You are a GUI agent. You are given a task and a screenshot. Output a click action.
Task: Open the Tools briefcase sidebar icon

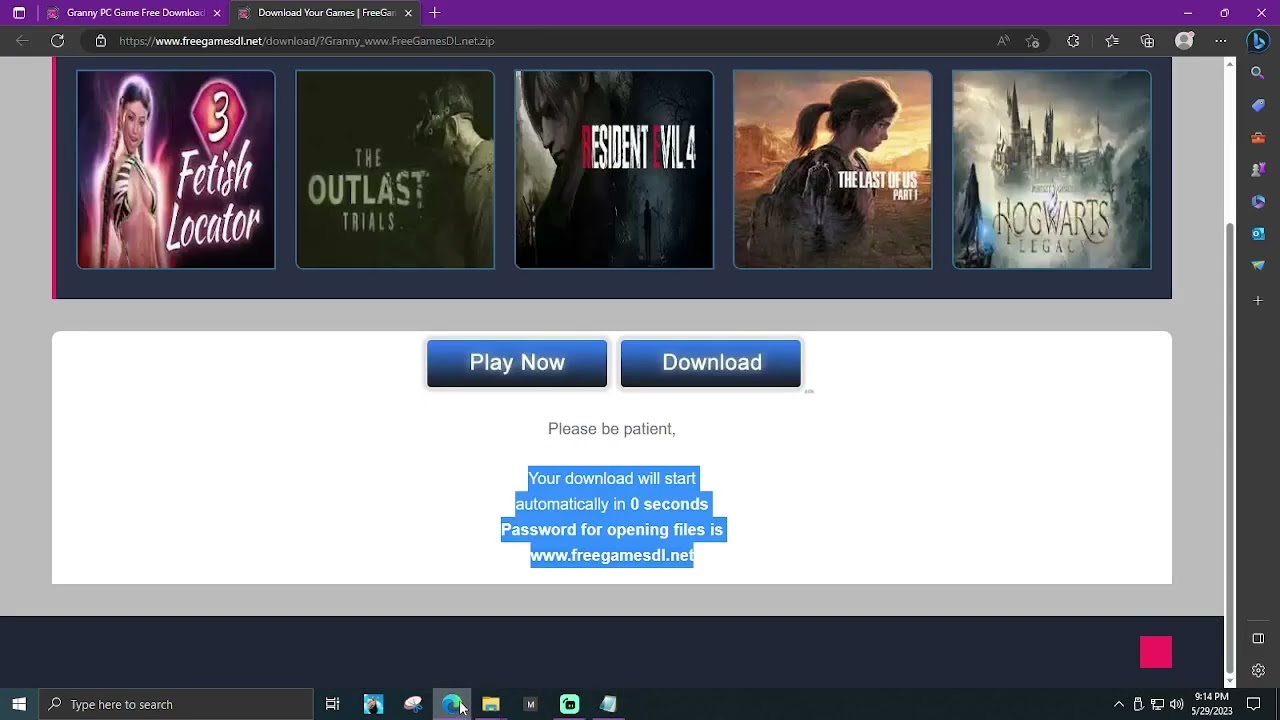(1258, 137)
